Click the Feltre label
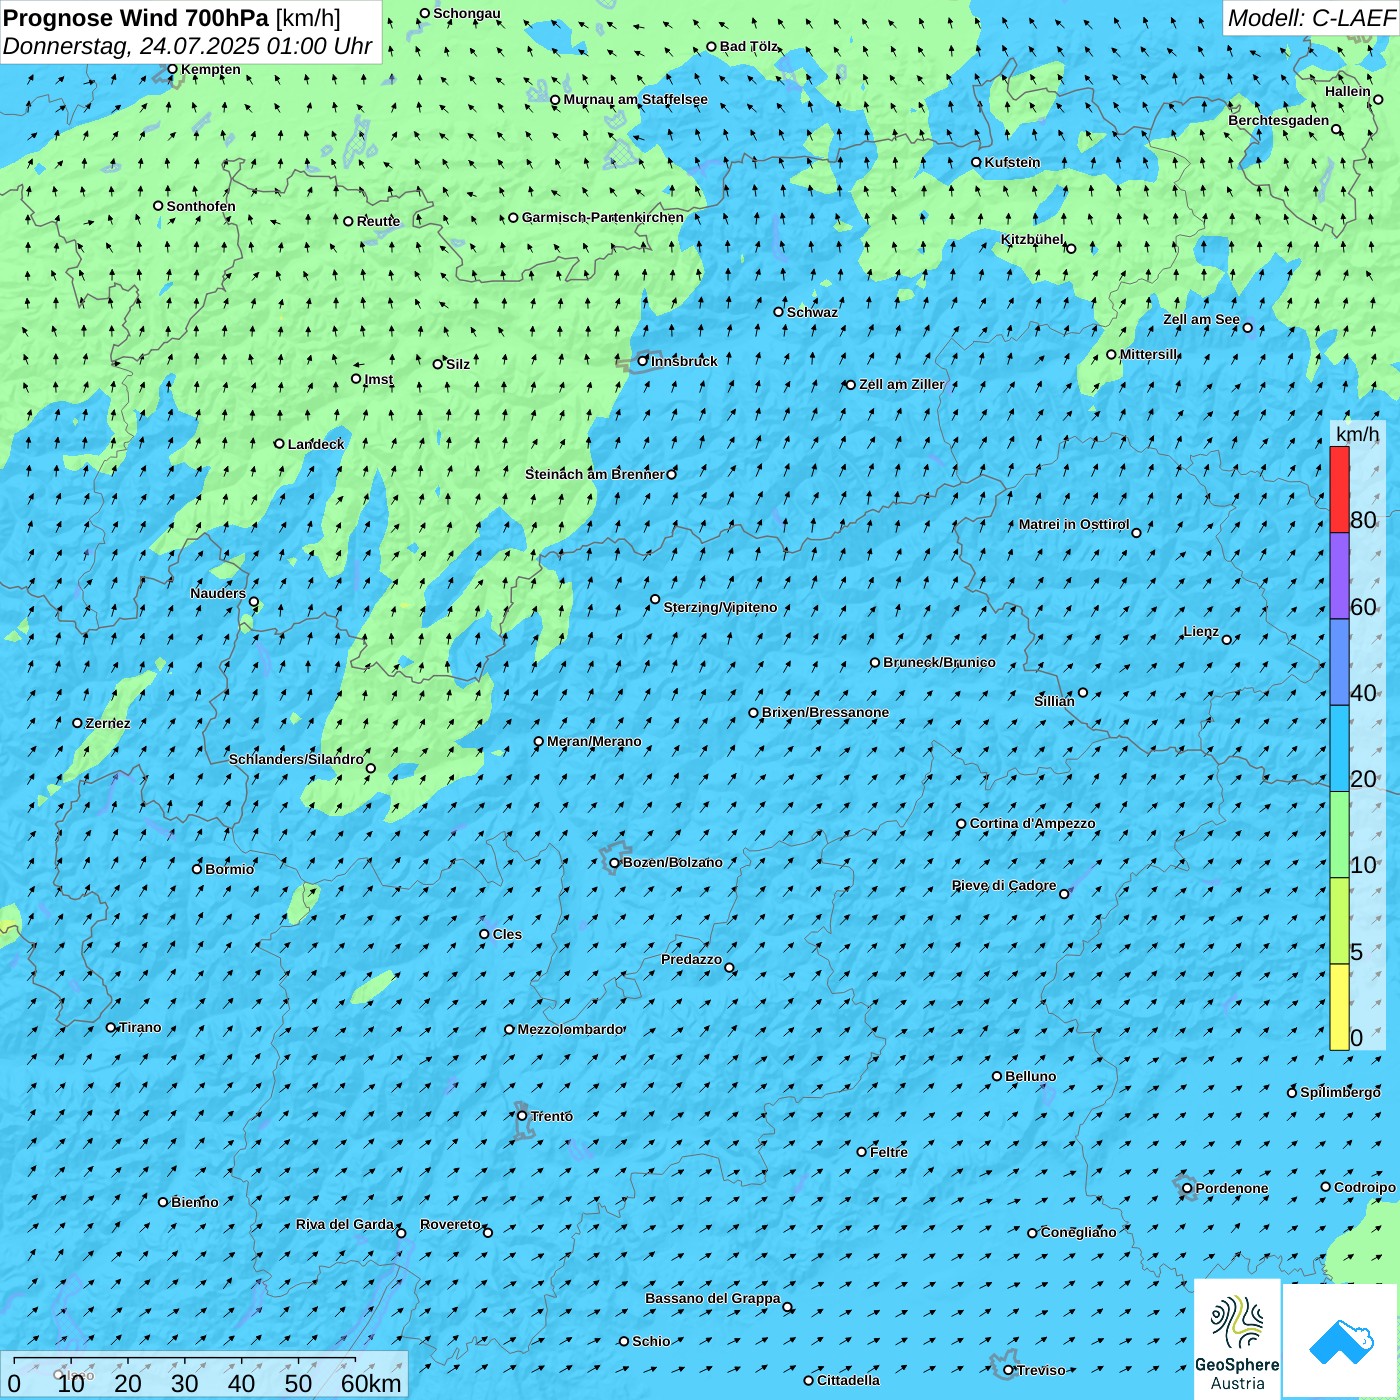 pyautogui.click(x=889, y=1152)
